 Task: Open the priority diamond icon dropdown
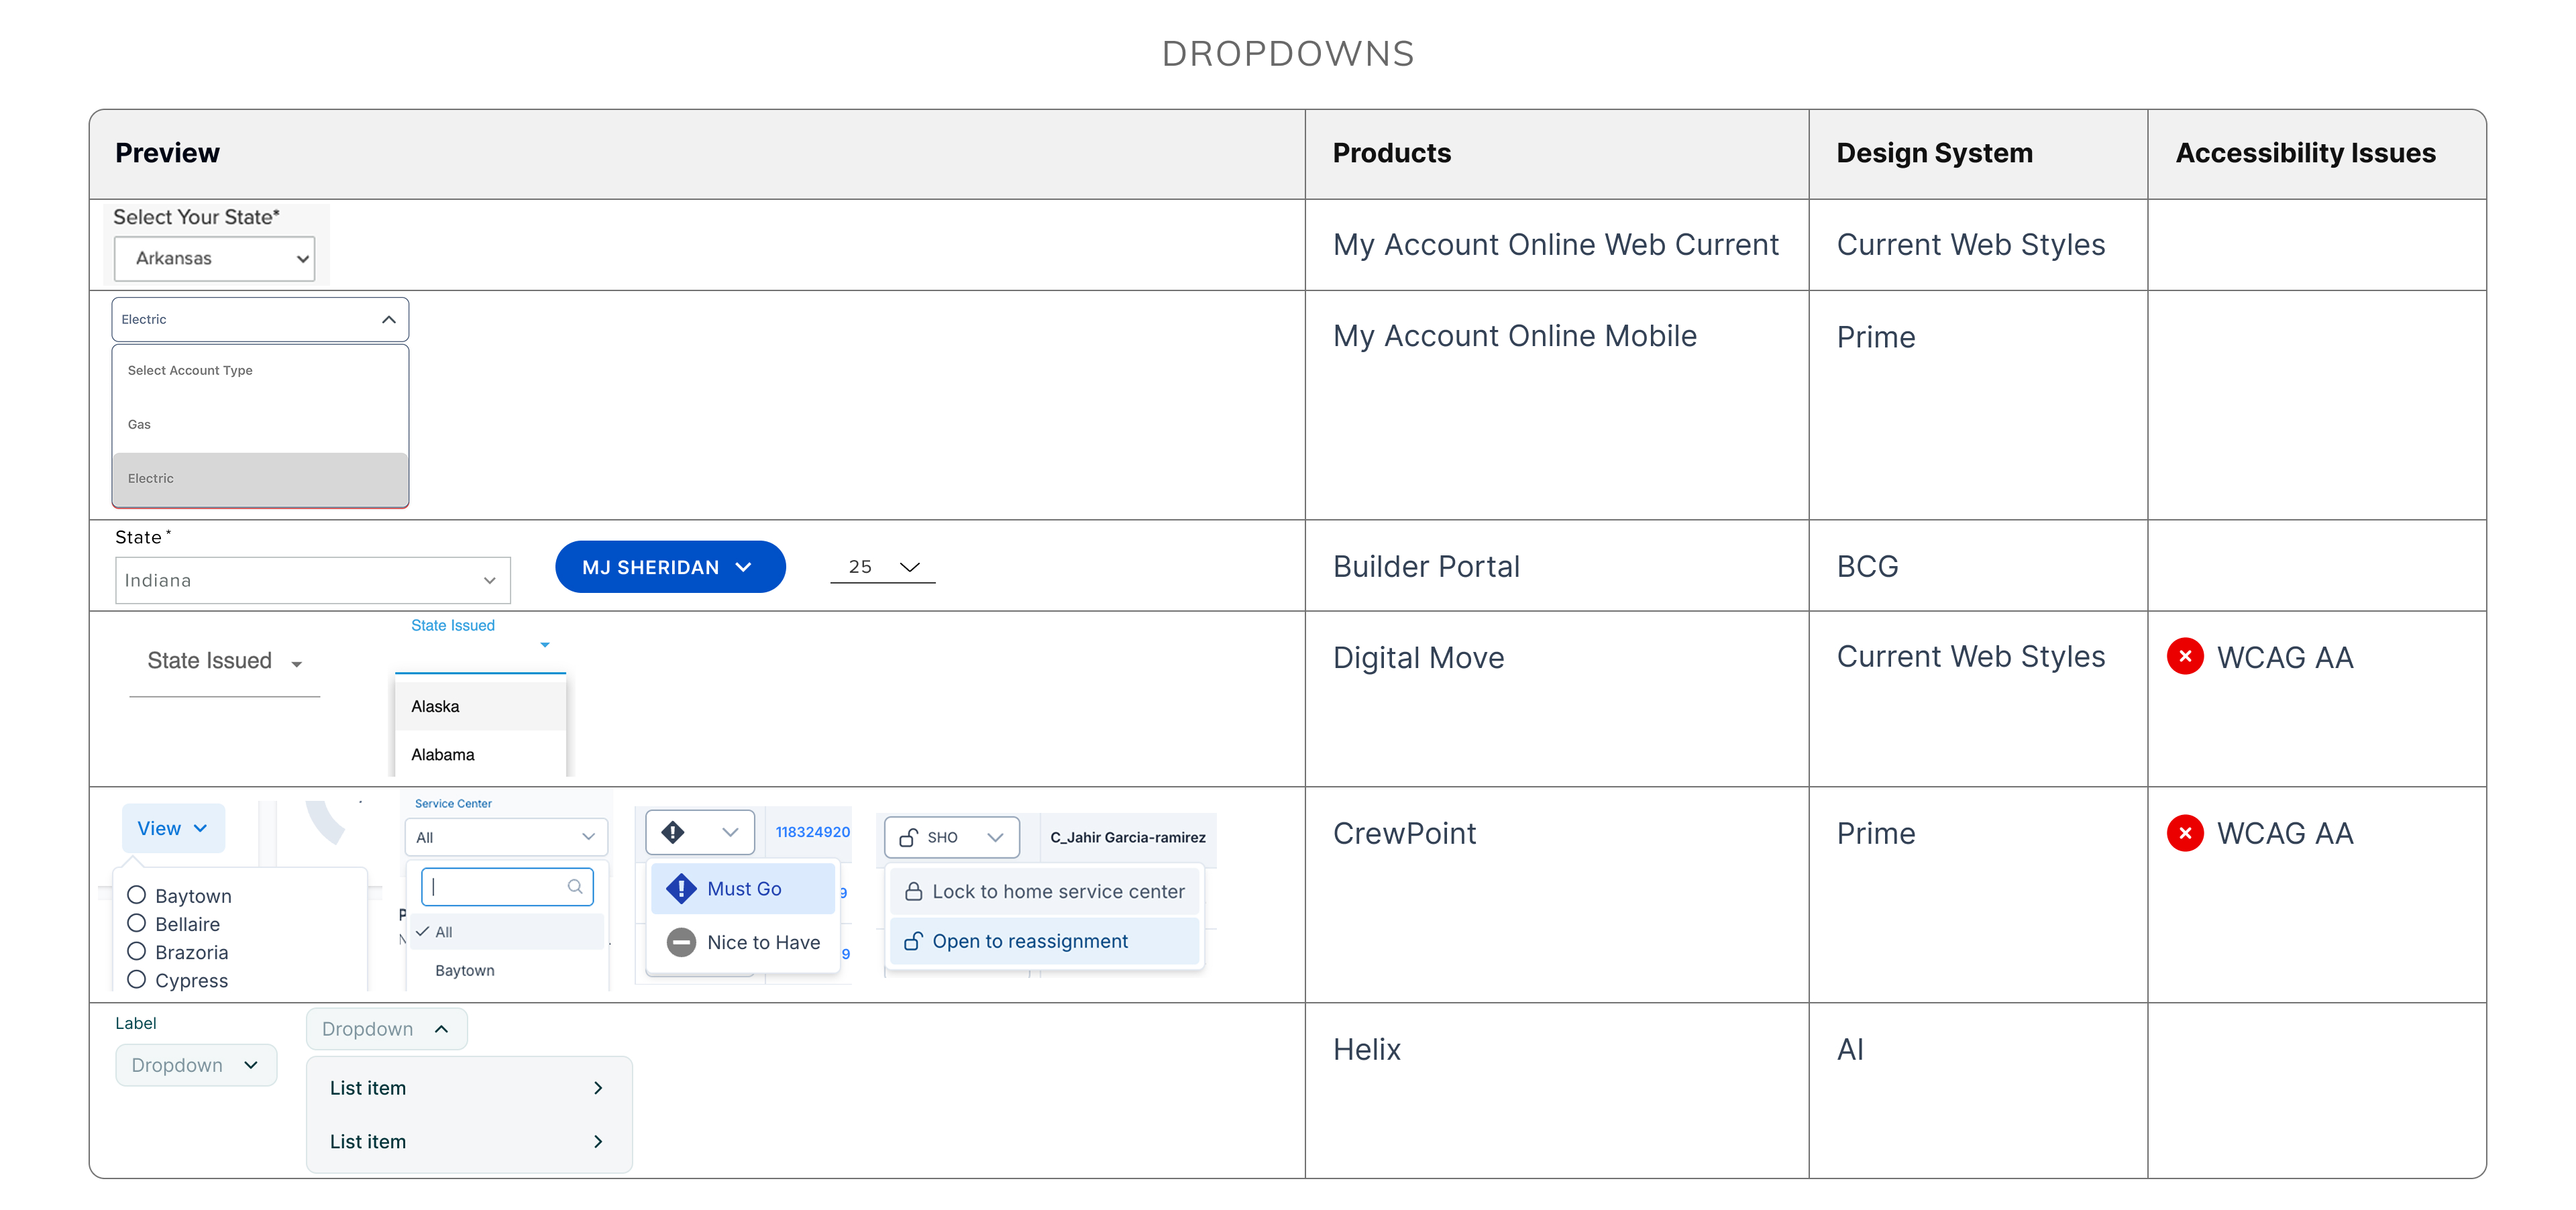(700, 832)
